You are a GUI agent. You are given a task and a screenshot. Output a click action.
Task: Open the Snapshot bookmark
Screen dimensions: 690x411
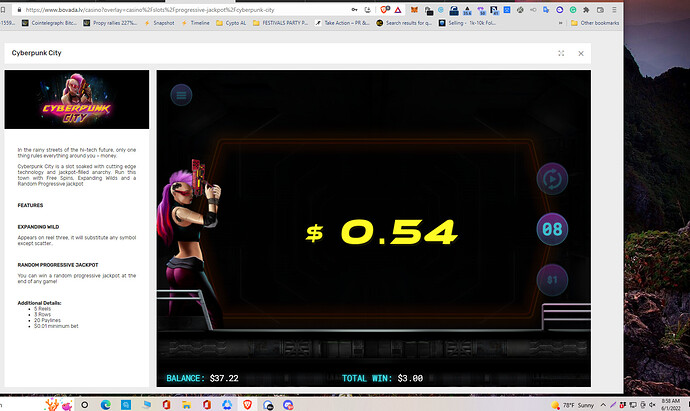159,23
